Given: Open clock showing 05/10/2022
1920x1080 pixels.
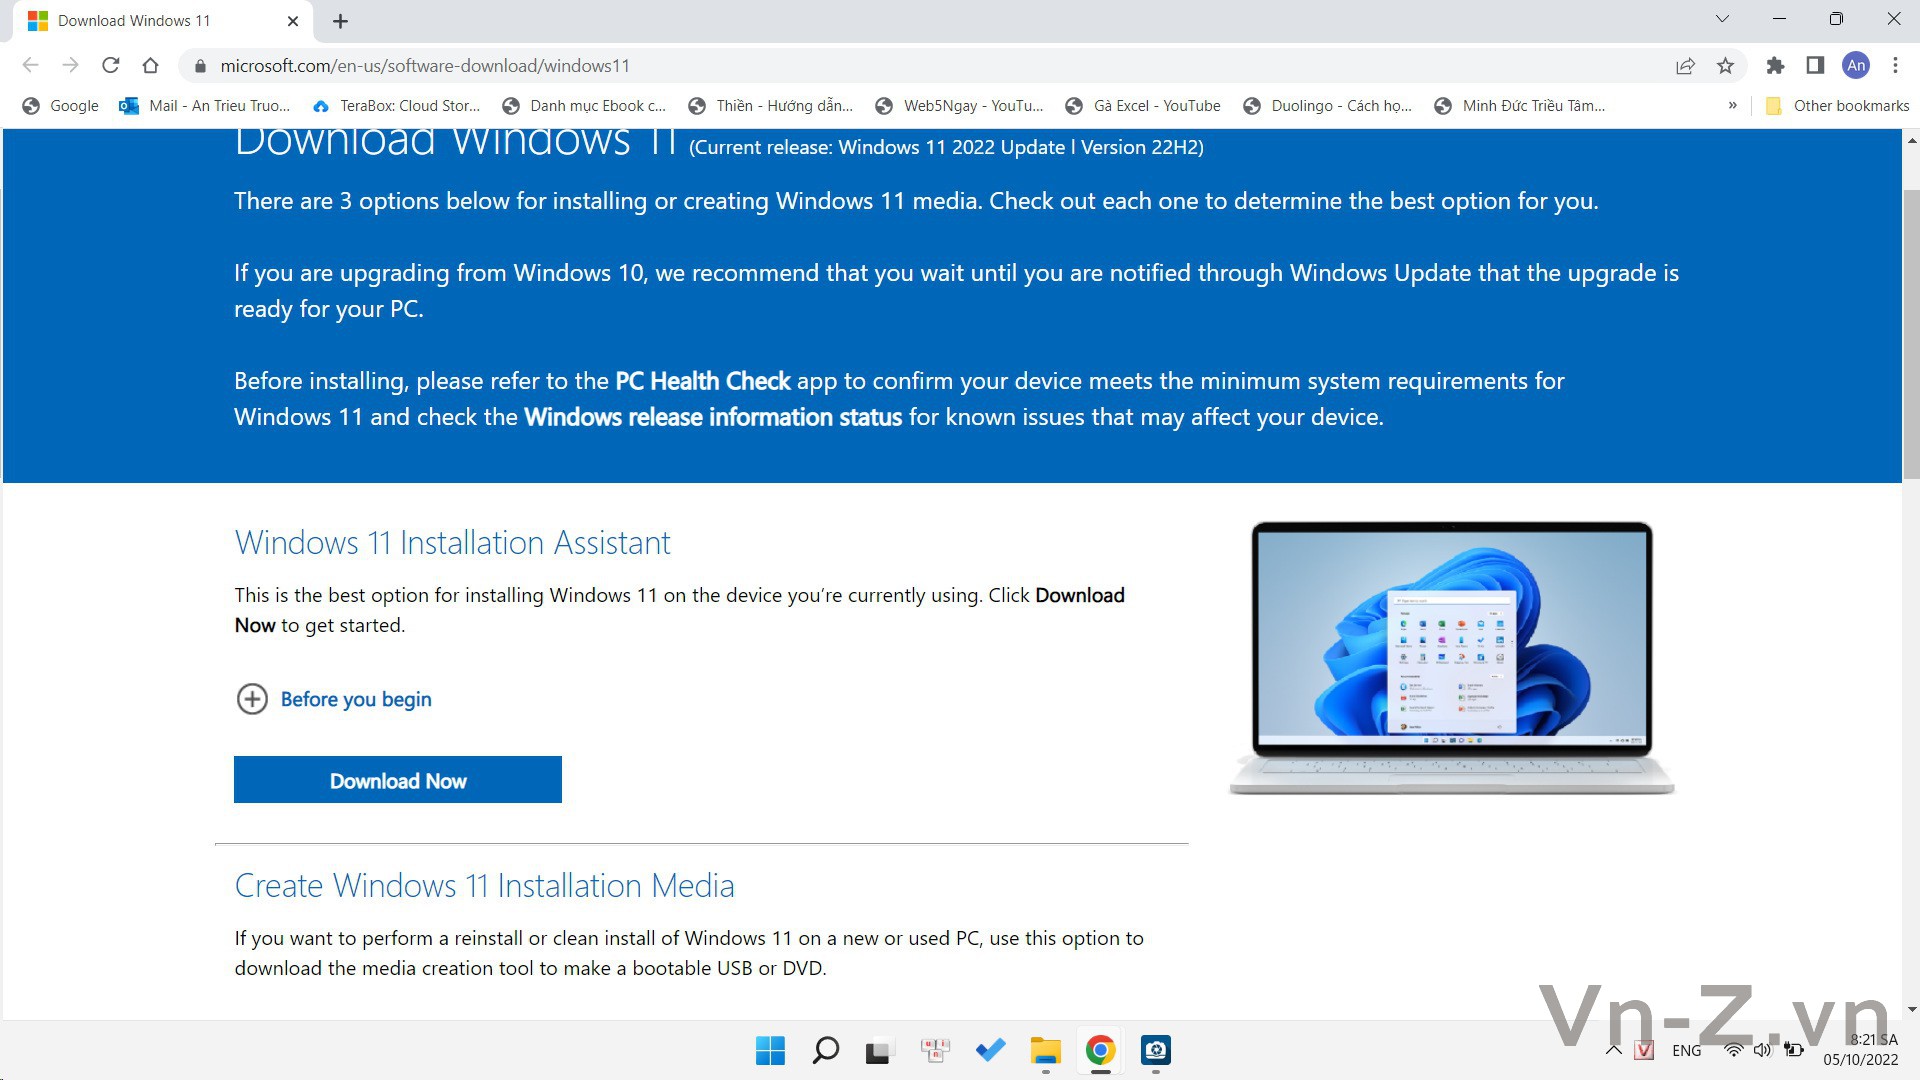Looking at the screenshot, I should pyautogui.click(x=1860, y=1050).
